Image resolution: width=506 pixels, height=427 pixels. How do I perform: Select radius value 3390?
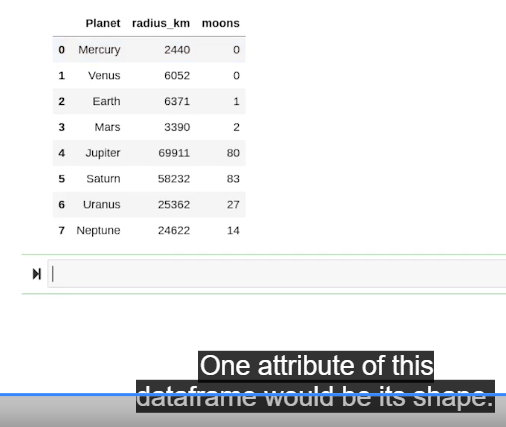[x=177, y=127]
